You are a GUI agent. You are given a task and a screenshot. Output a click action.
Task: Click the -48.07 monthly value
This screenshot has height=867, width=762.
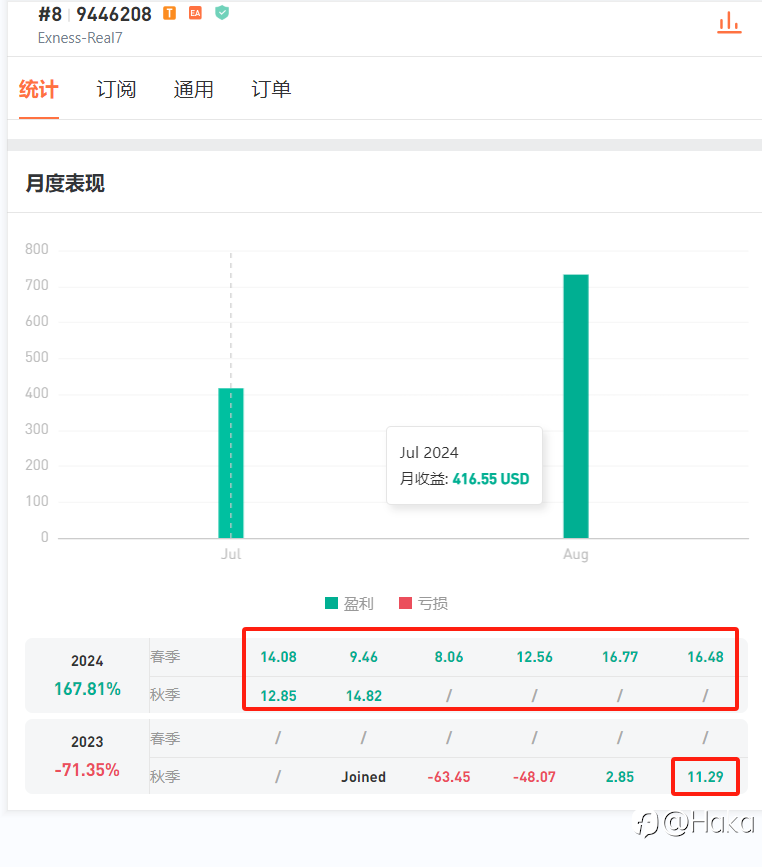tap(534, 777)
